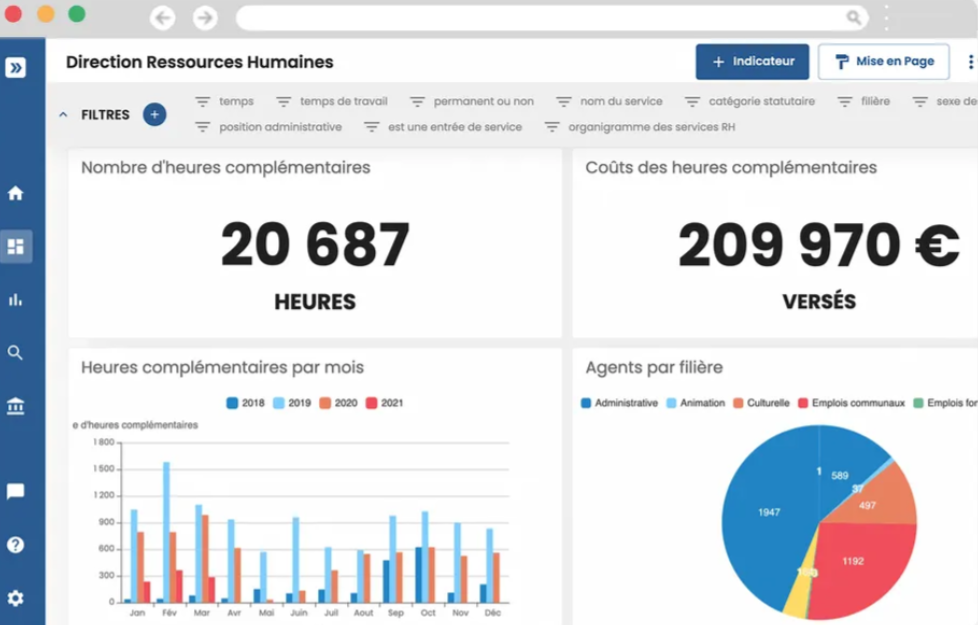Viewport: 978px width, 625px height.
Task: Open the 'temps de travail' filter
Action: pyautogui.click(x=332, y=101)
